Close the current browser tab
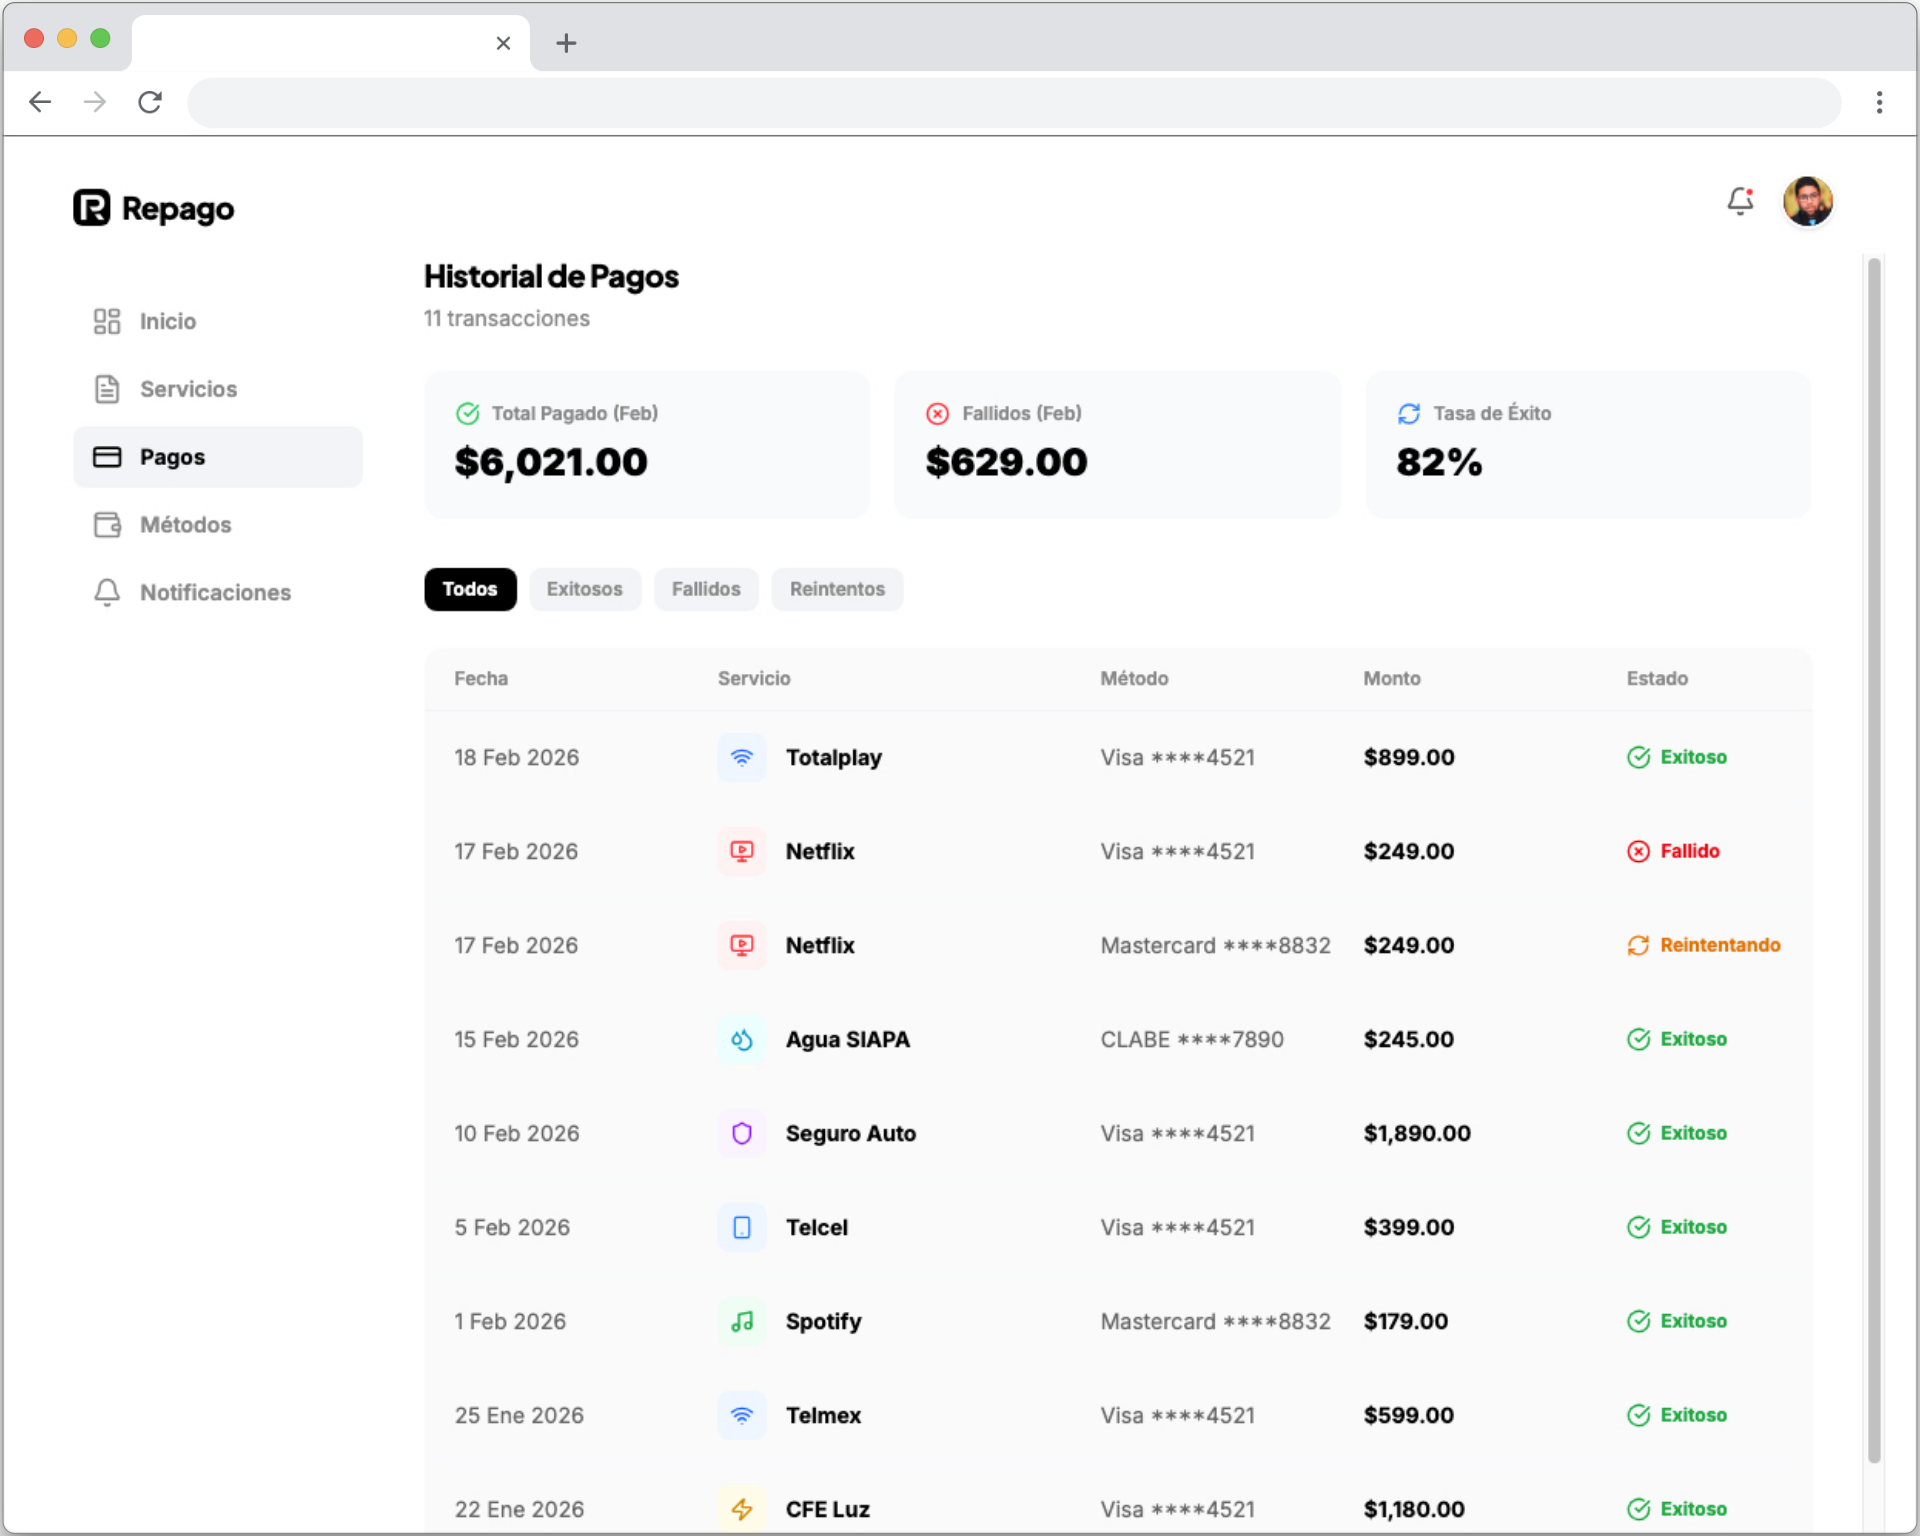This screenshot has width=1920, height=1536. (x=503, y=43)
